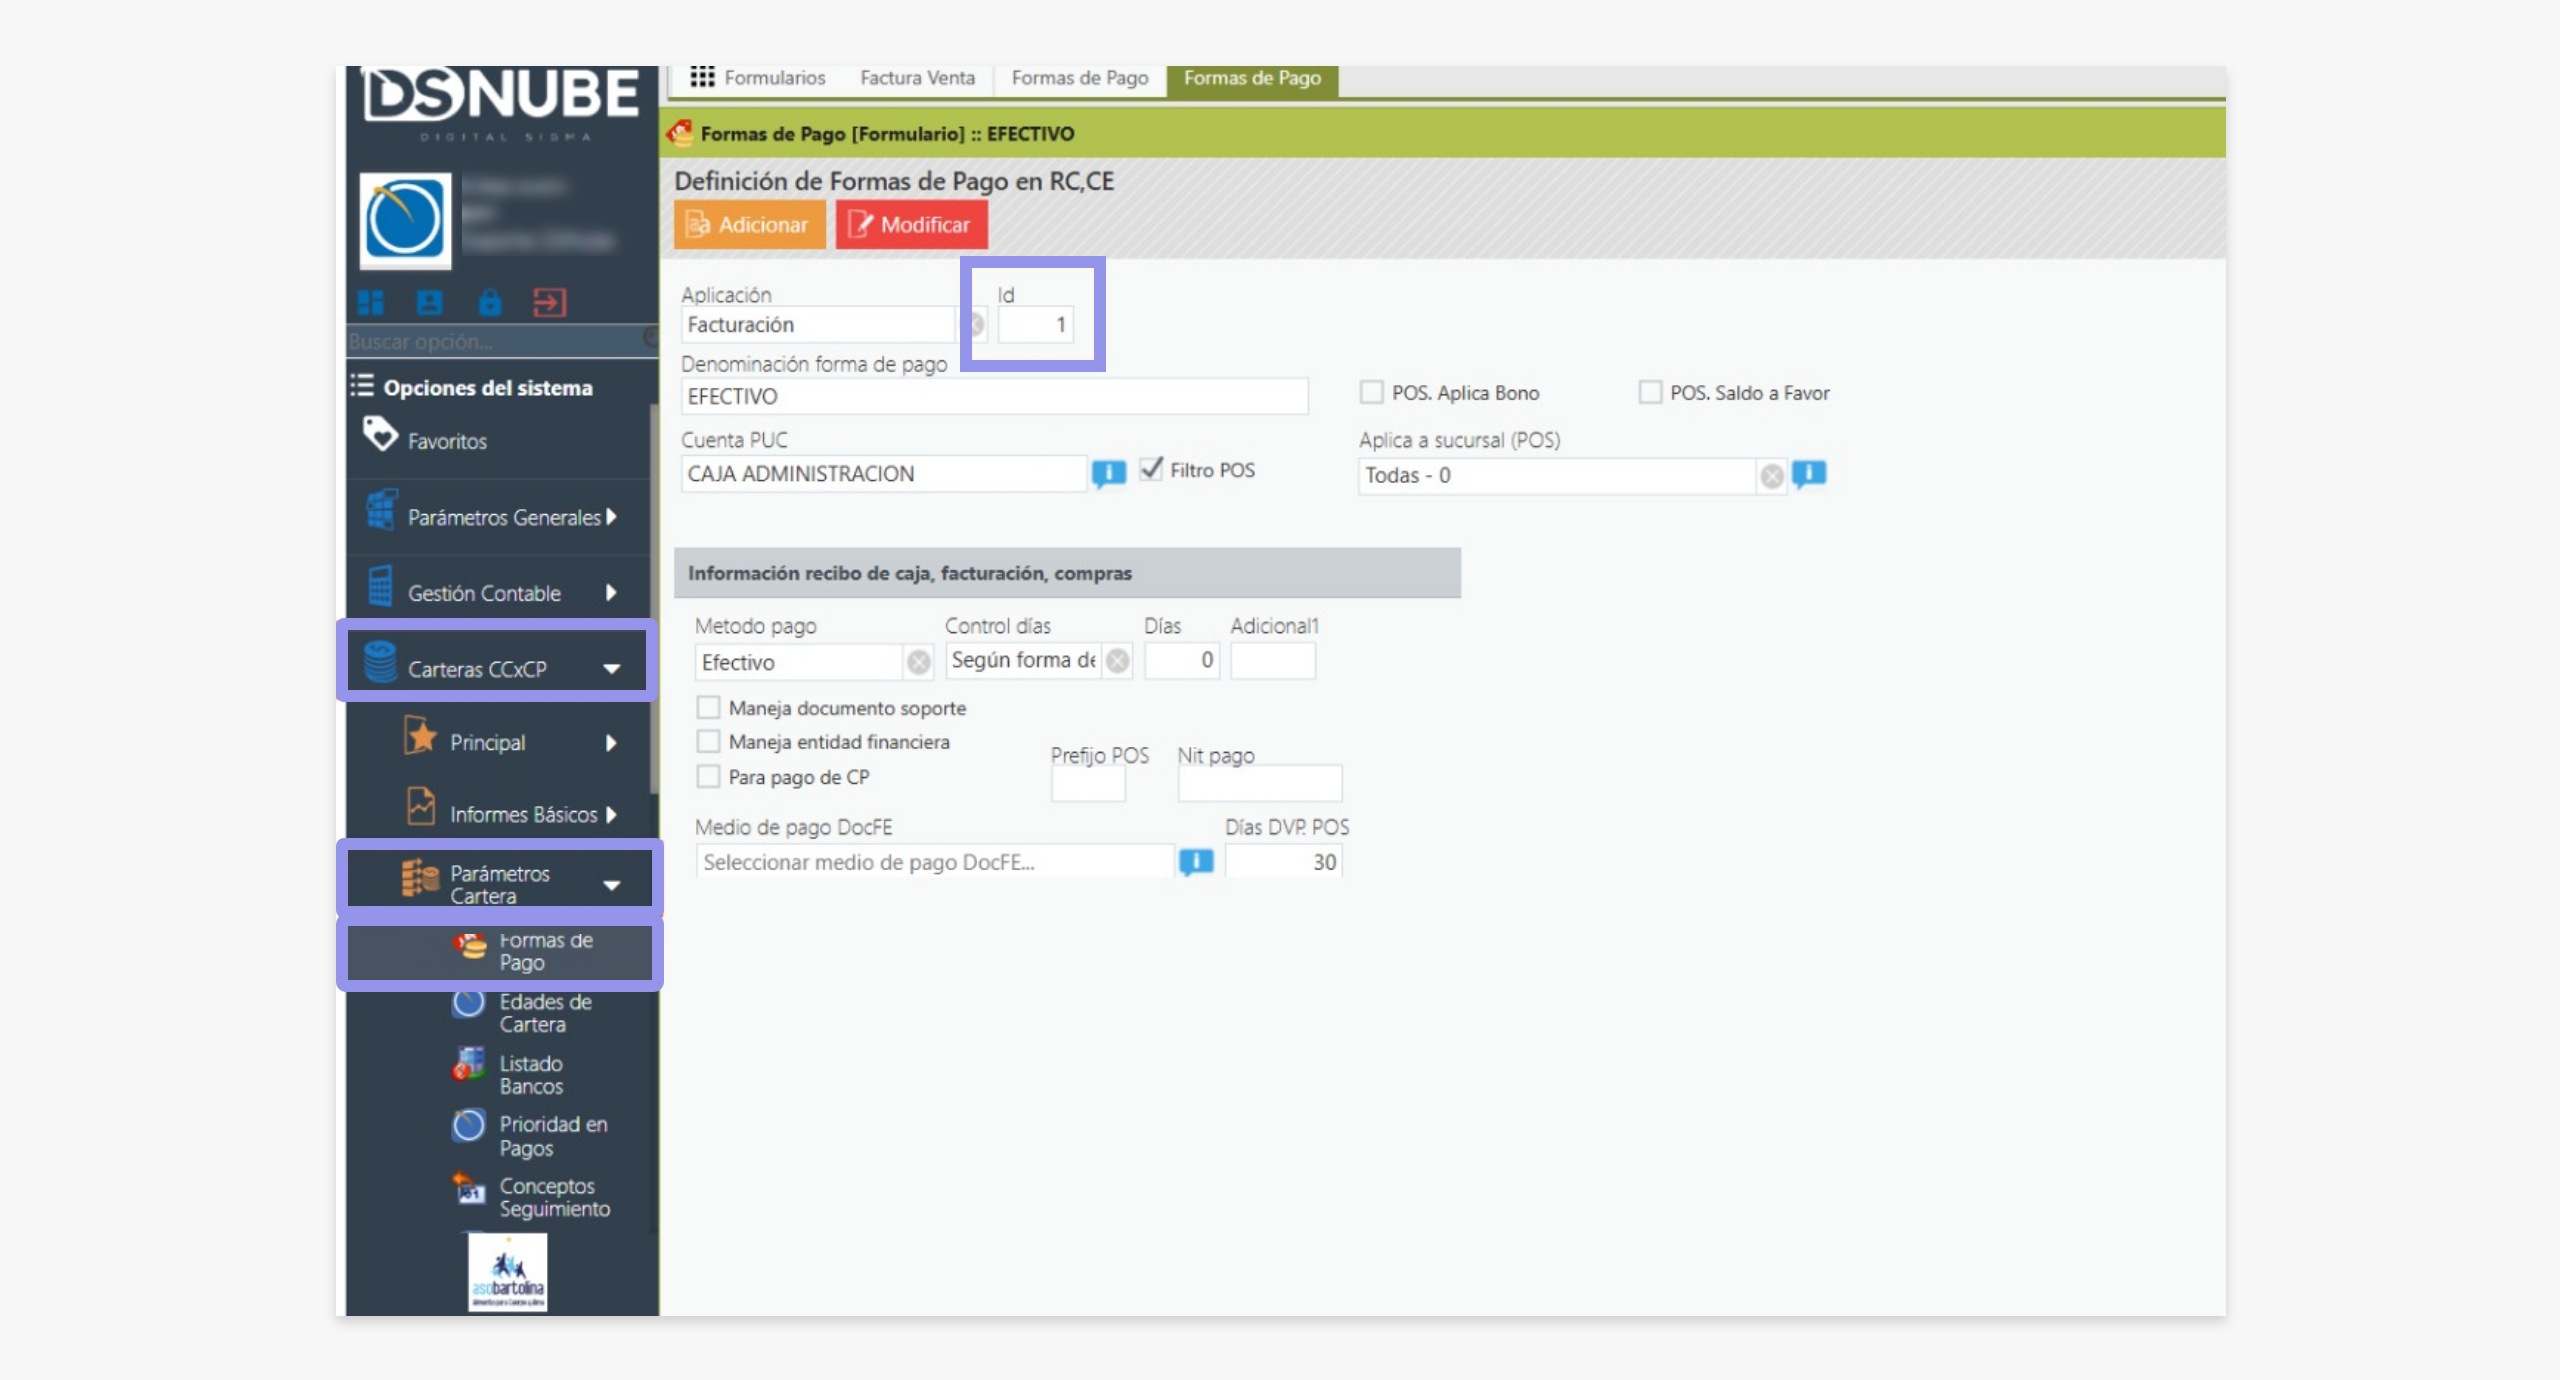Image resolution: width=2560 pixels, height=1380 pixels.
Task: Click info icon next to Aplica a sucursal
Action: tap(1808, 474)
